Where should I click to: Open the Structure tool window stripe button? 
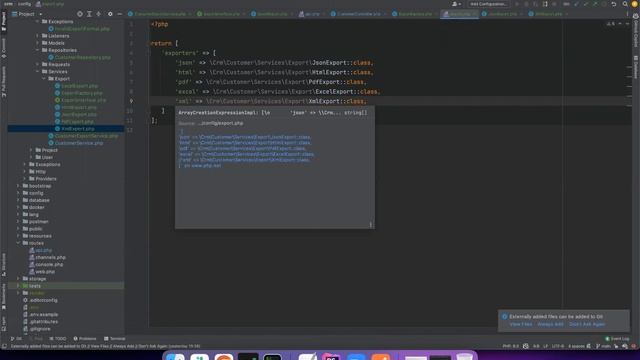pyautogui.click(x=4, y=264)
